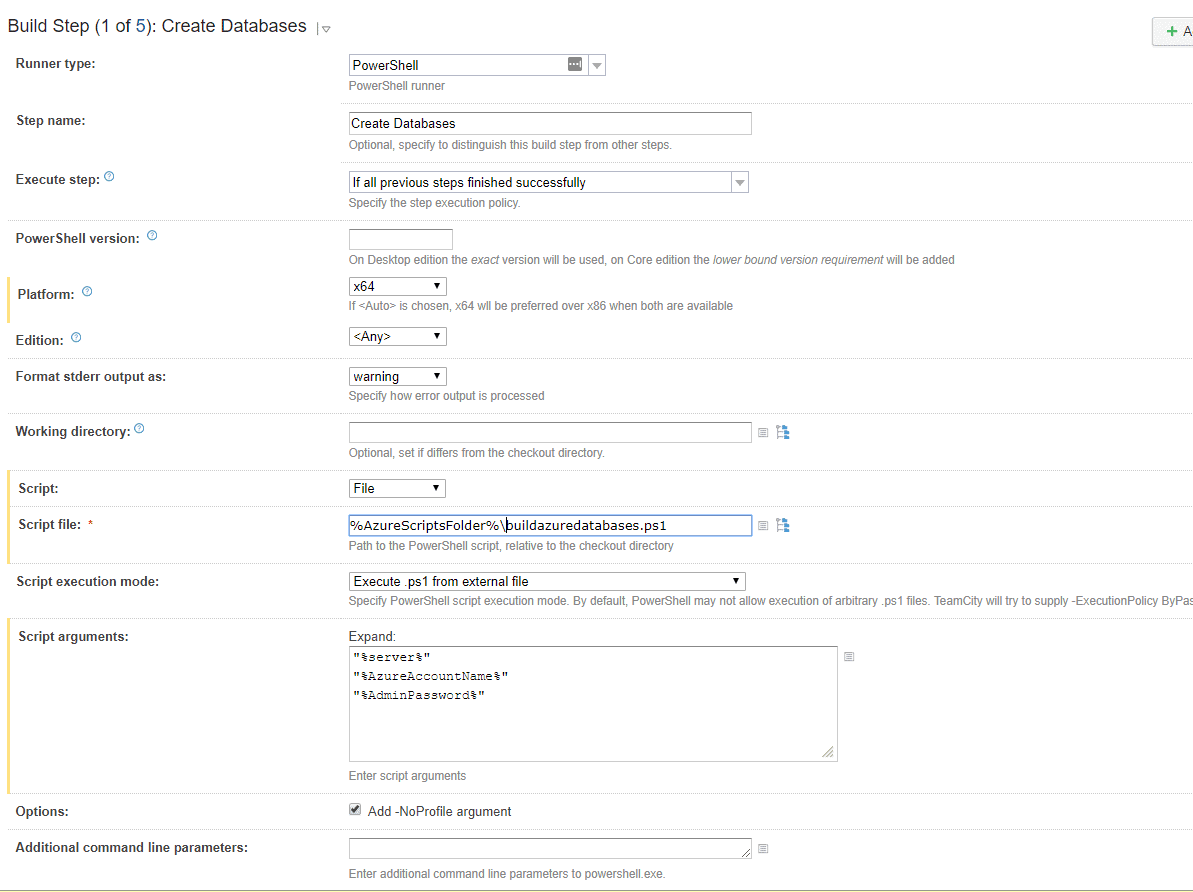Viewport: 1193px width, 892px height.
Task: Open parameter list icon for Script arguments
Action: 849,657
